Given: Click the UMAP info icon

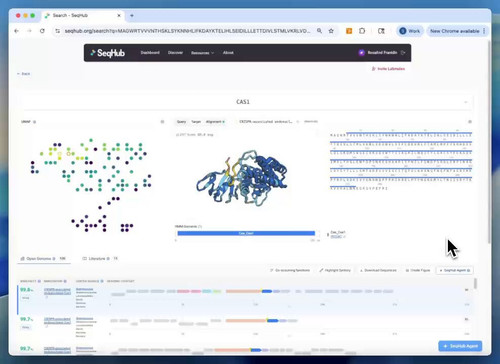Looking at the screenshot, I should pos(34,122).
